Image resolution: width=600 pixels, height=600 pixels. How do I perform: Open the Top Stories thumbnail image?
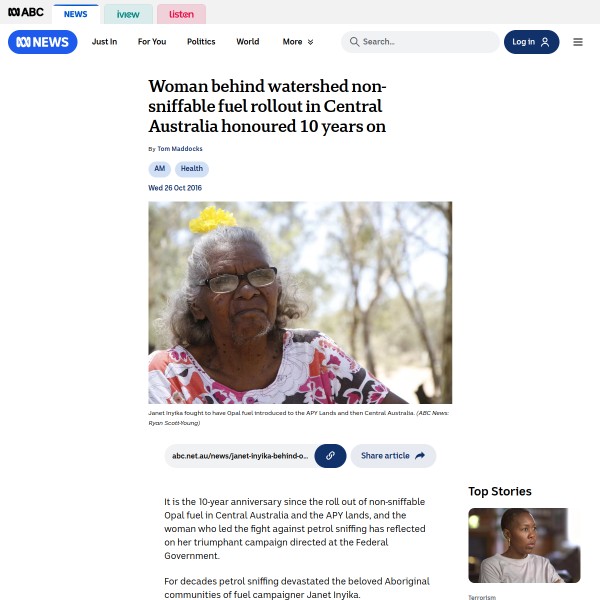pos(524,545)
